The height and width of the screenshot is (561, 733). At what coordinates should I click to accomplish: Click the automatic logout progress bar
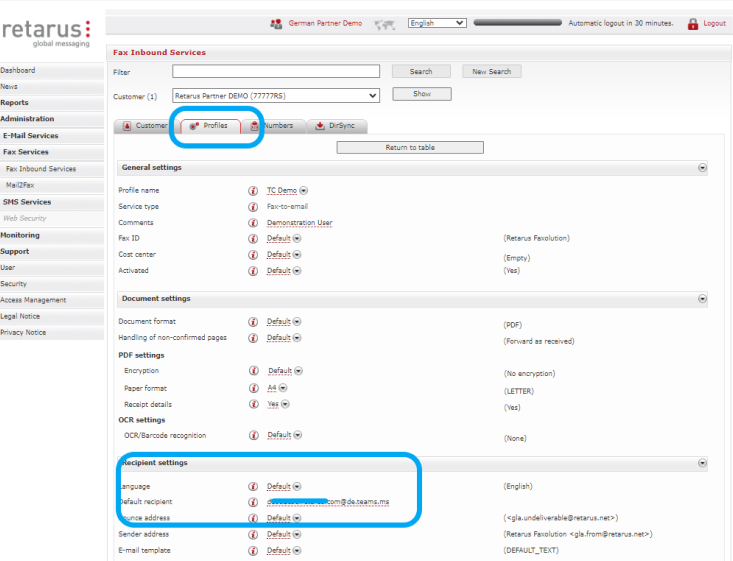[x=517, y=23]
